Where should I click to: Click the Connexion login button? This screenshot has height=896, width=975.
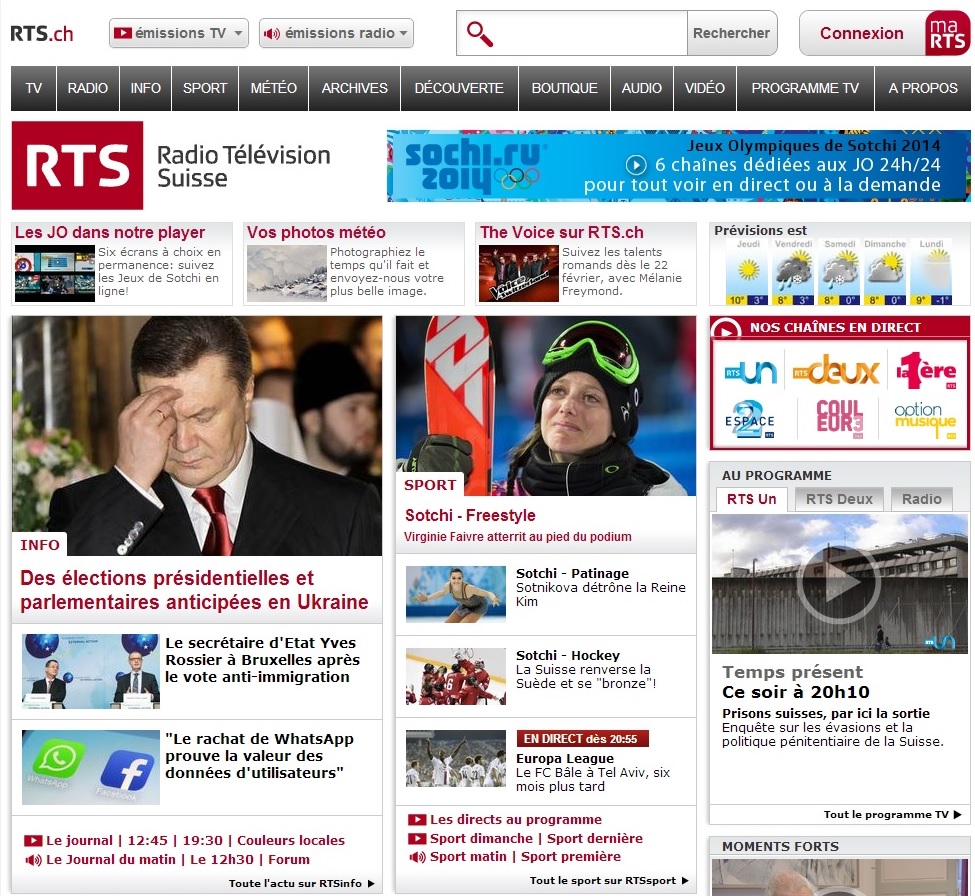tap(861, 33)
